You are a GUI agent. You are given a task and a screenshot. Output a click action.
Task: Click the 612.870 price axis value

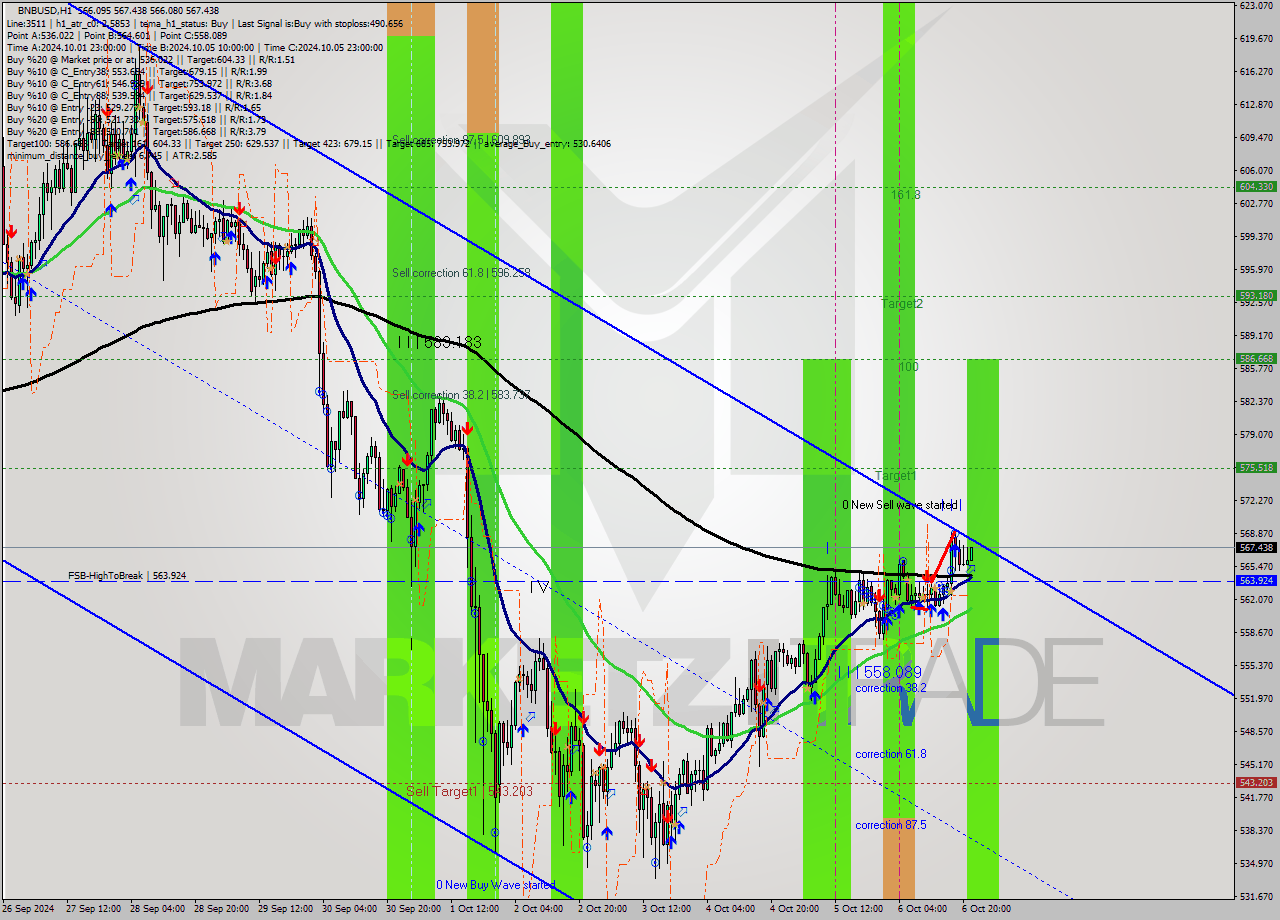click(x=1256, y=104)
